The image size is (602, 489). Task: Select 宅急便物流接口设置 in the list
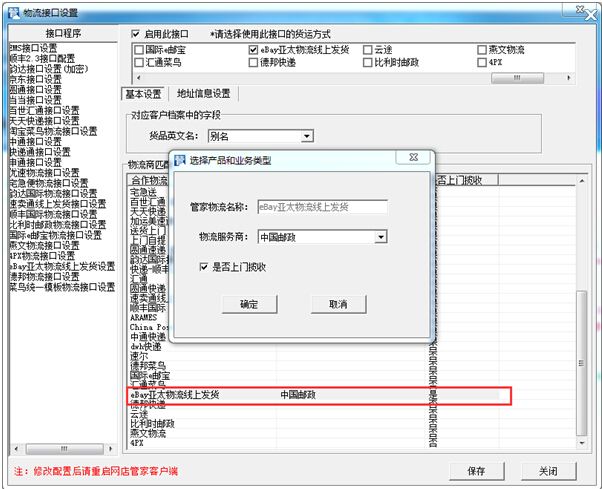pos(49,183)
